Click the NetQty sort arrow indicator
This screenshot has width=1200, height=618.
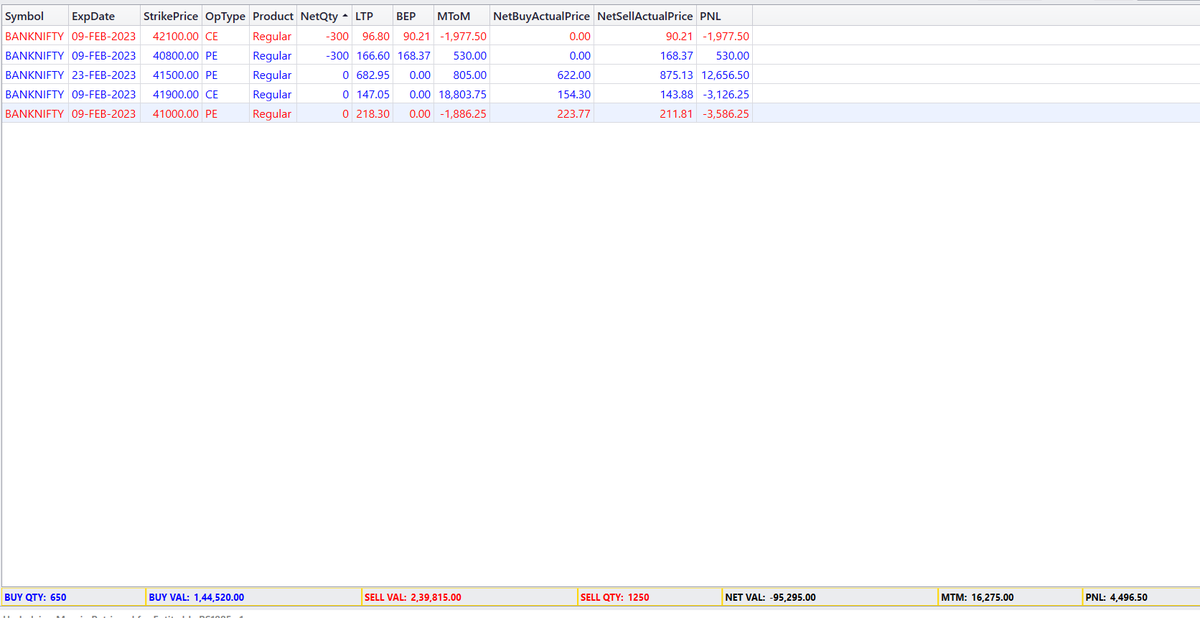[x=346, y=16]
